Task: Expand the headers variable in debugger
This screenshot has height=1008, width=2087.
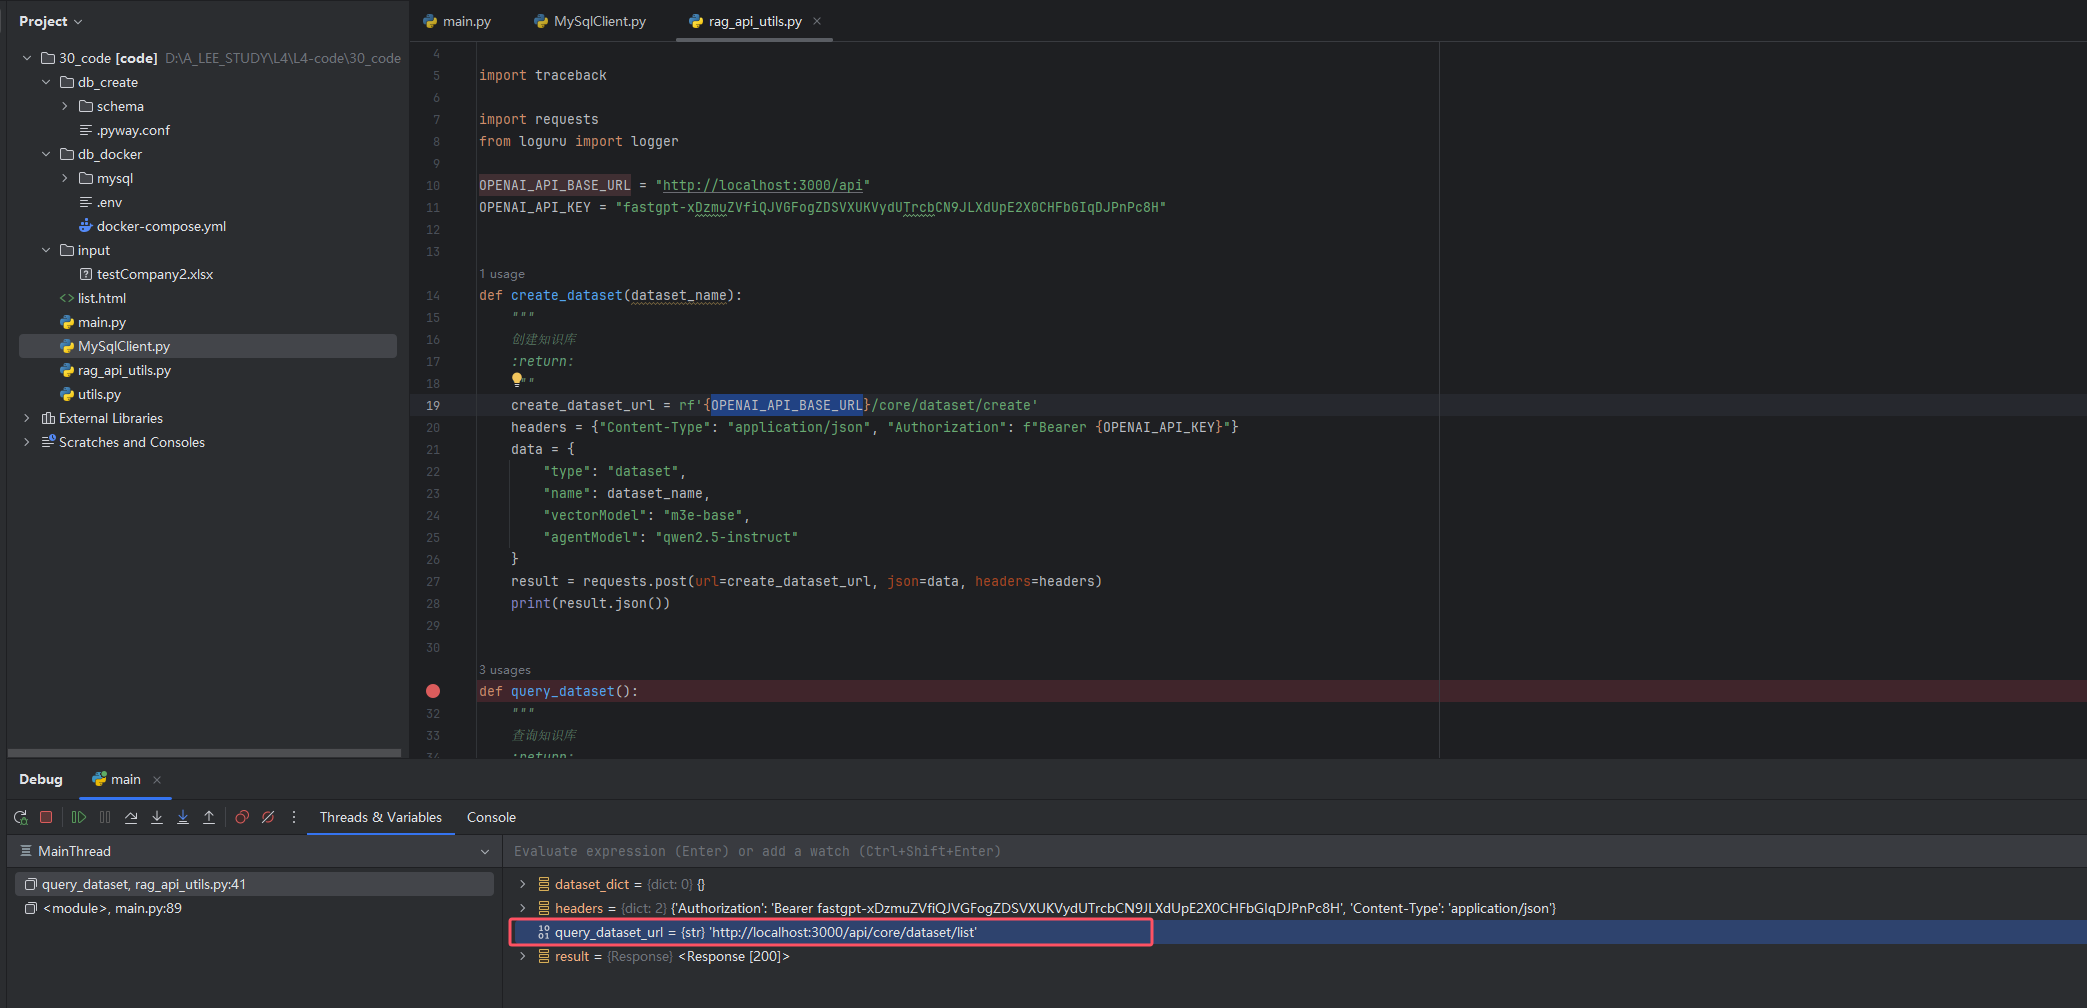Action: point(522,908)
